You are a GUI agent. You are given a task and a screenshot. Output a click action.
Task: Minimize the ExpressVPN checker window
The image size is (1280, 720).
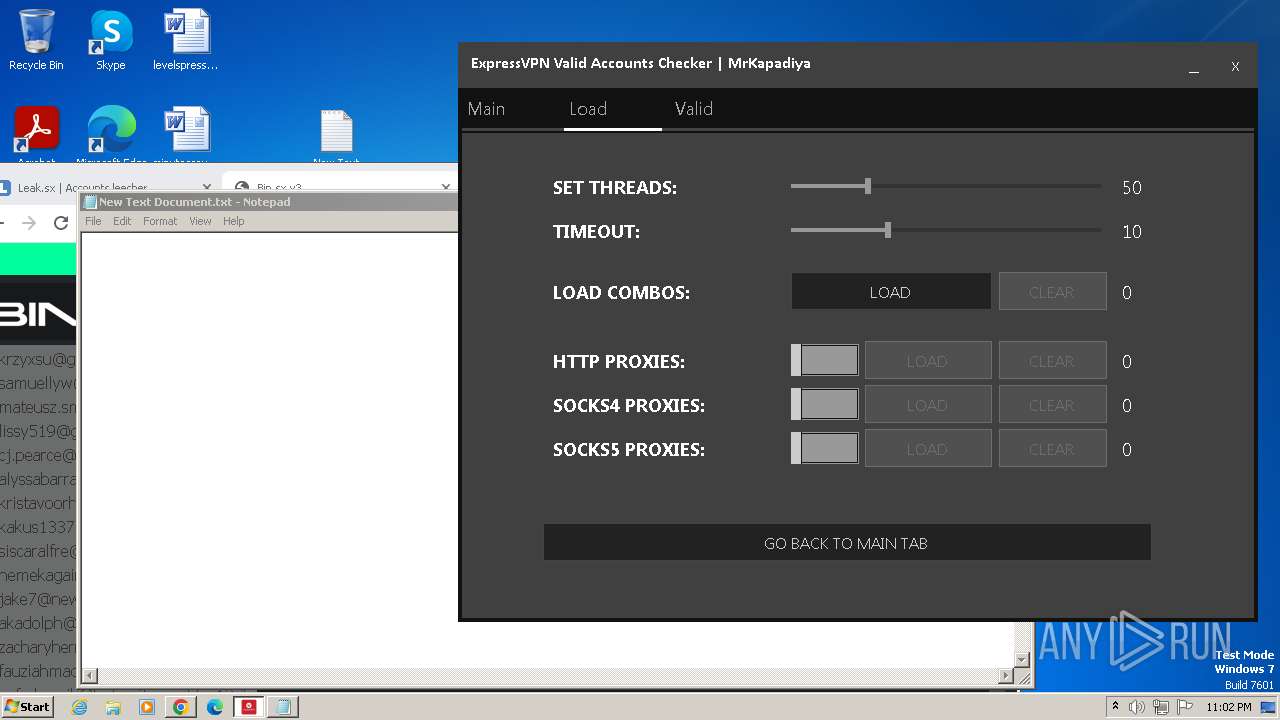tap(1194, 67)
